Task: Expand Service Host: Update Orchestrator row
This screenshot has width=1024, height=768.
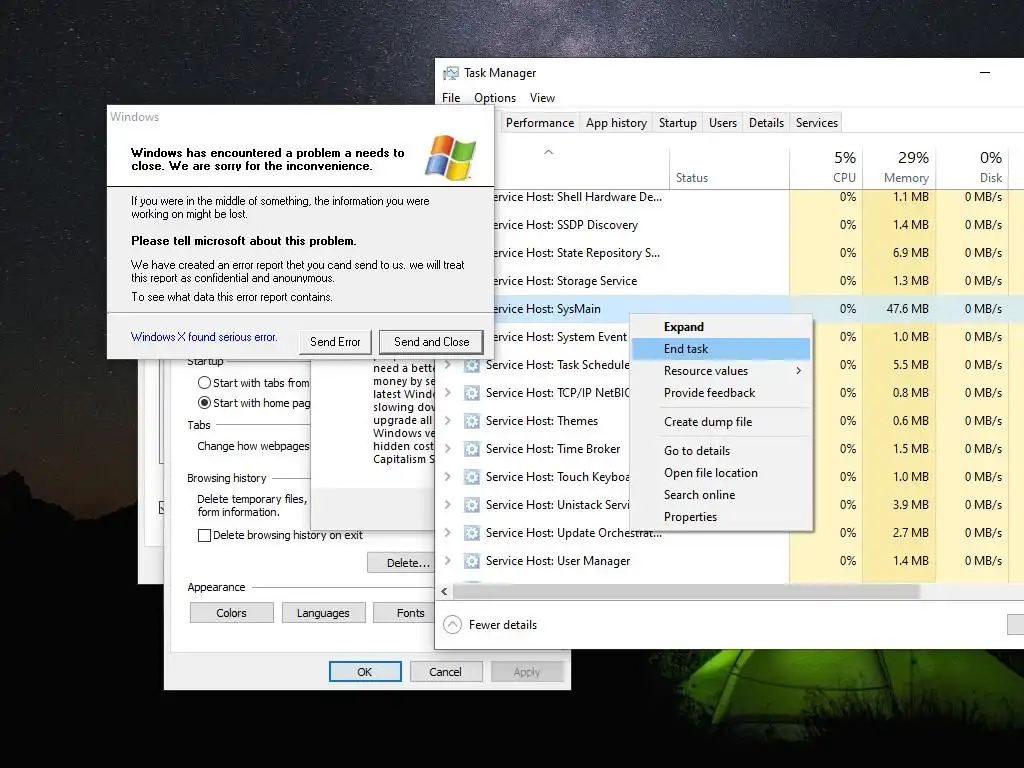Action: click(447, 534)
